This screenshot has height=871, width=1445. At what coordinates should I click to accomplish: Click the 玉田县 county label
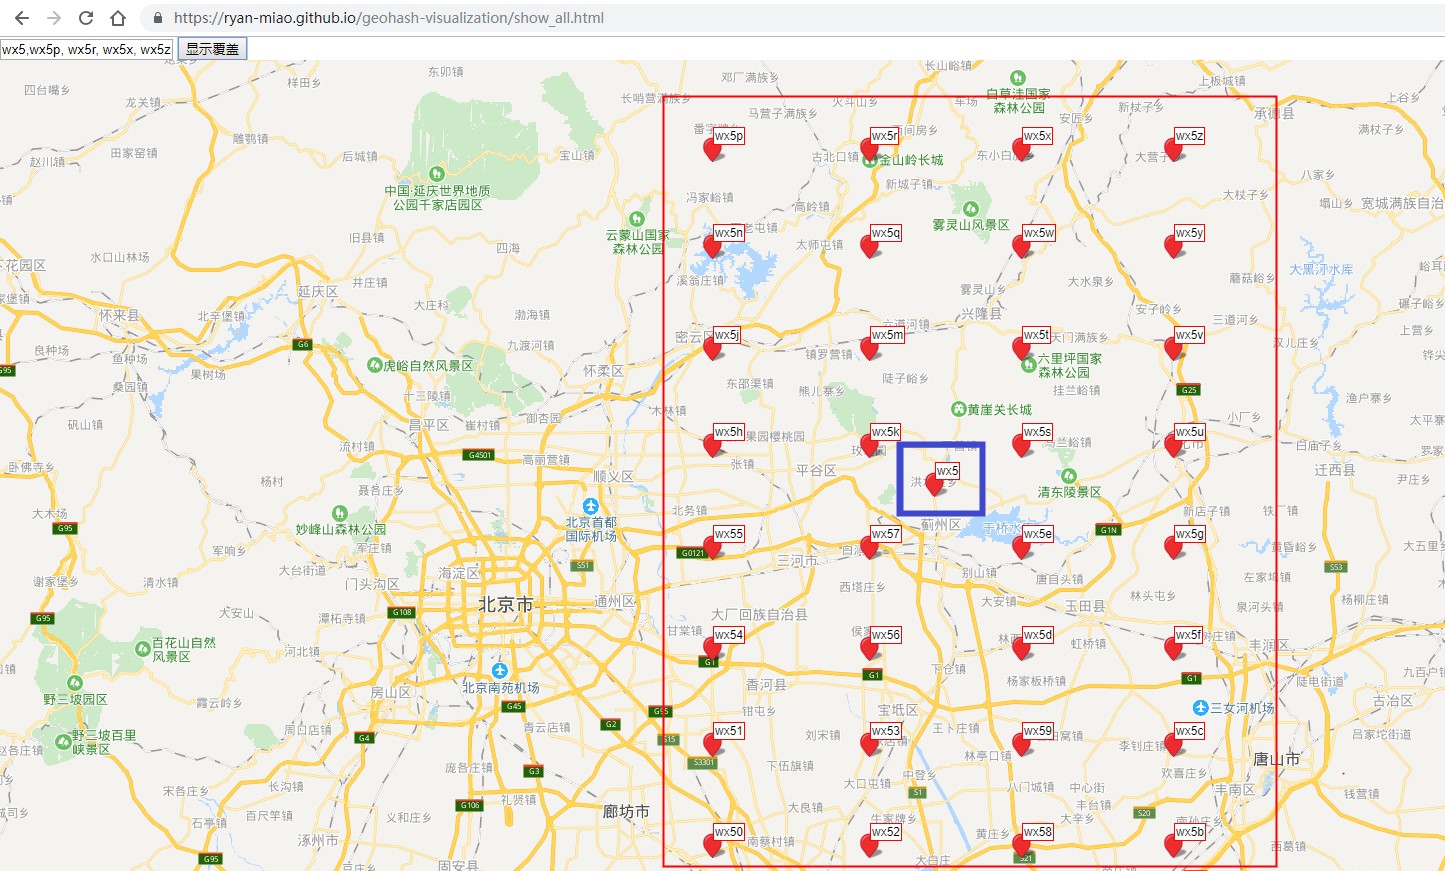[x=1085, y=606]
